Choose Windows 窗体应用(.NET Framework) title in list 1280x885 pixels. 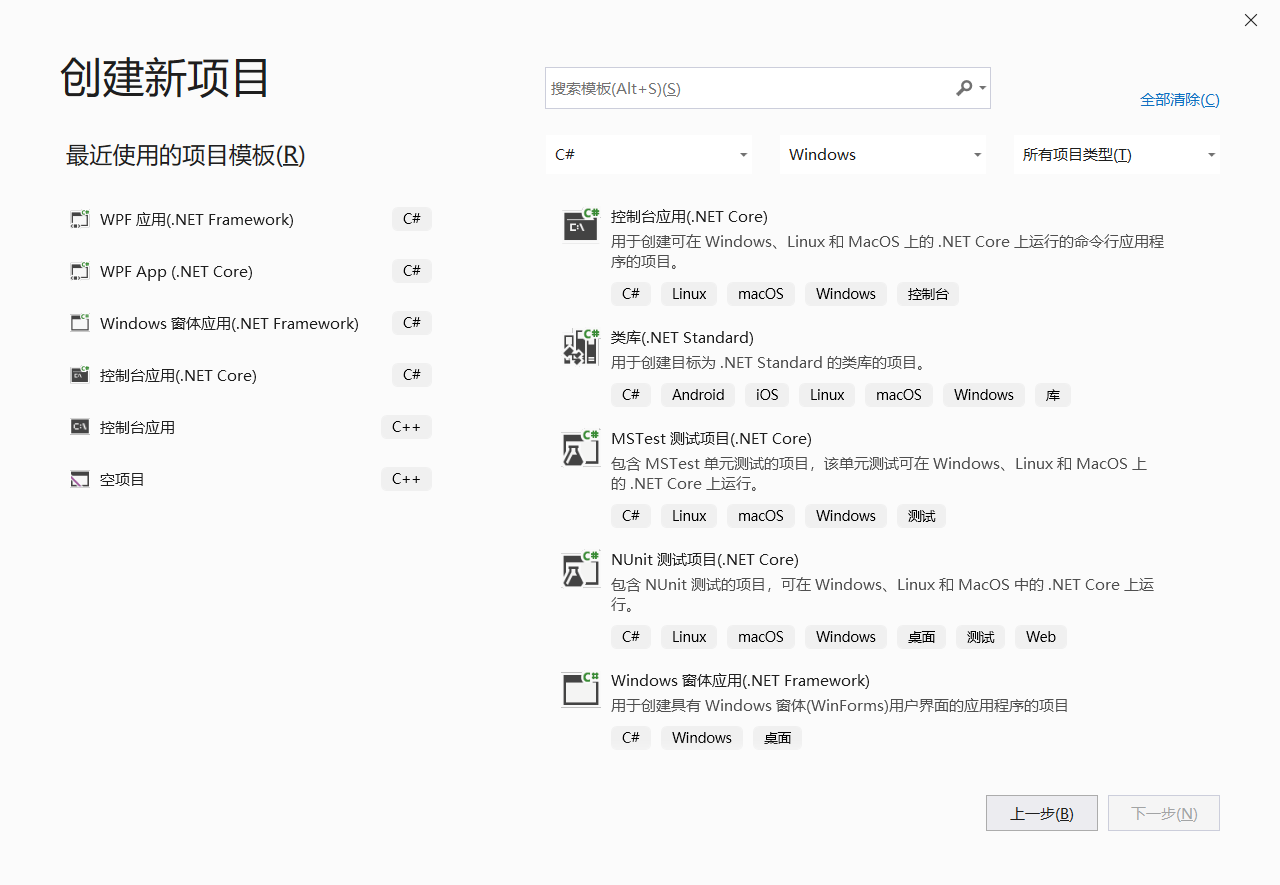pos(740,680)
